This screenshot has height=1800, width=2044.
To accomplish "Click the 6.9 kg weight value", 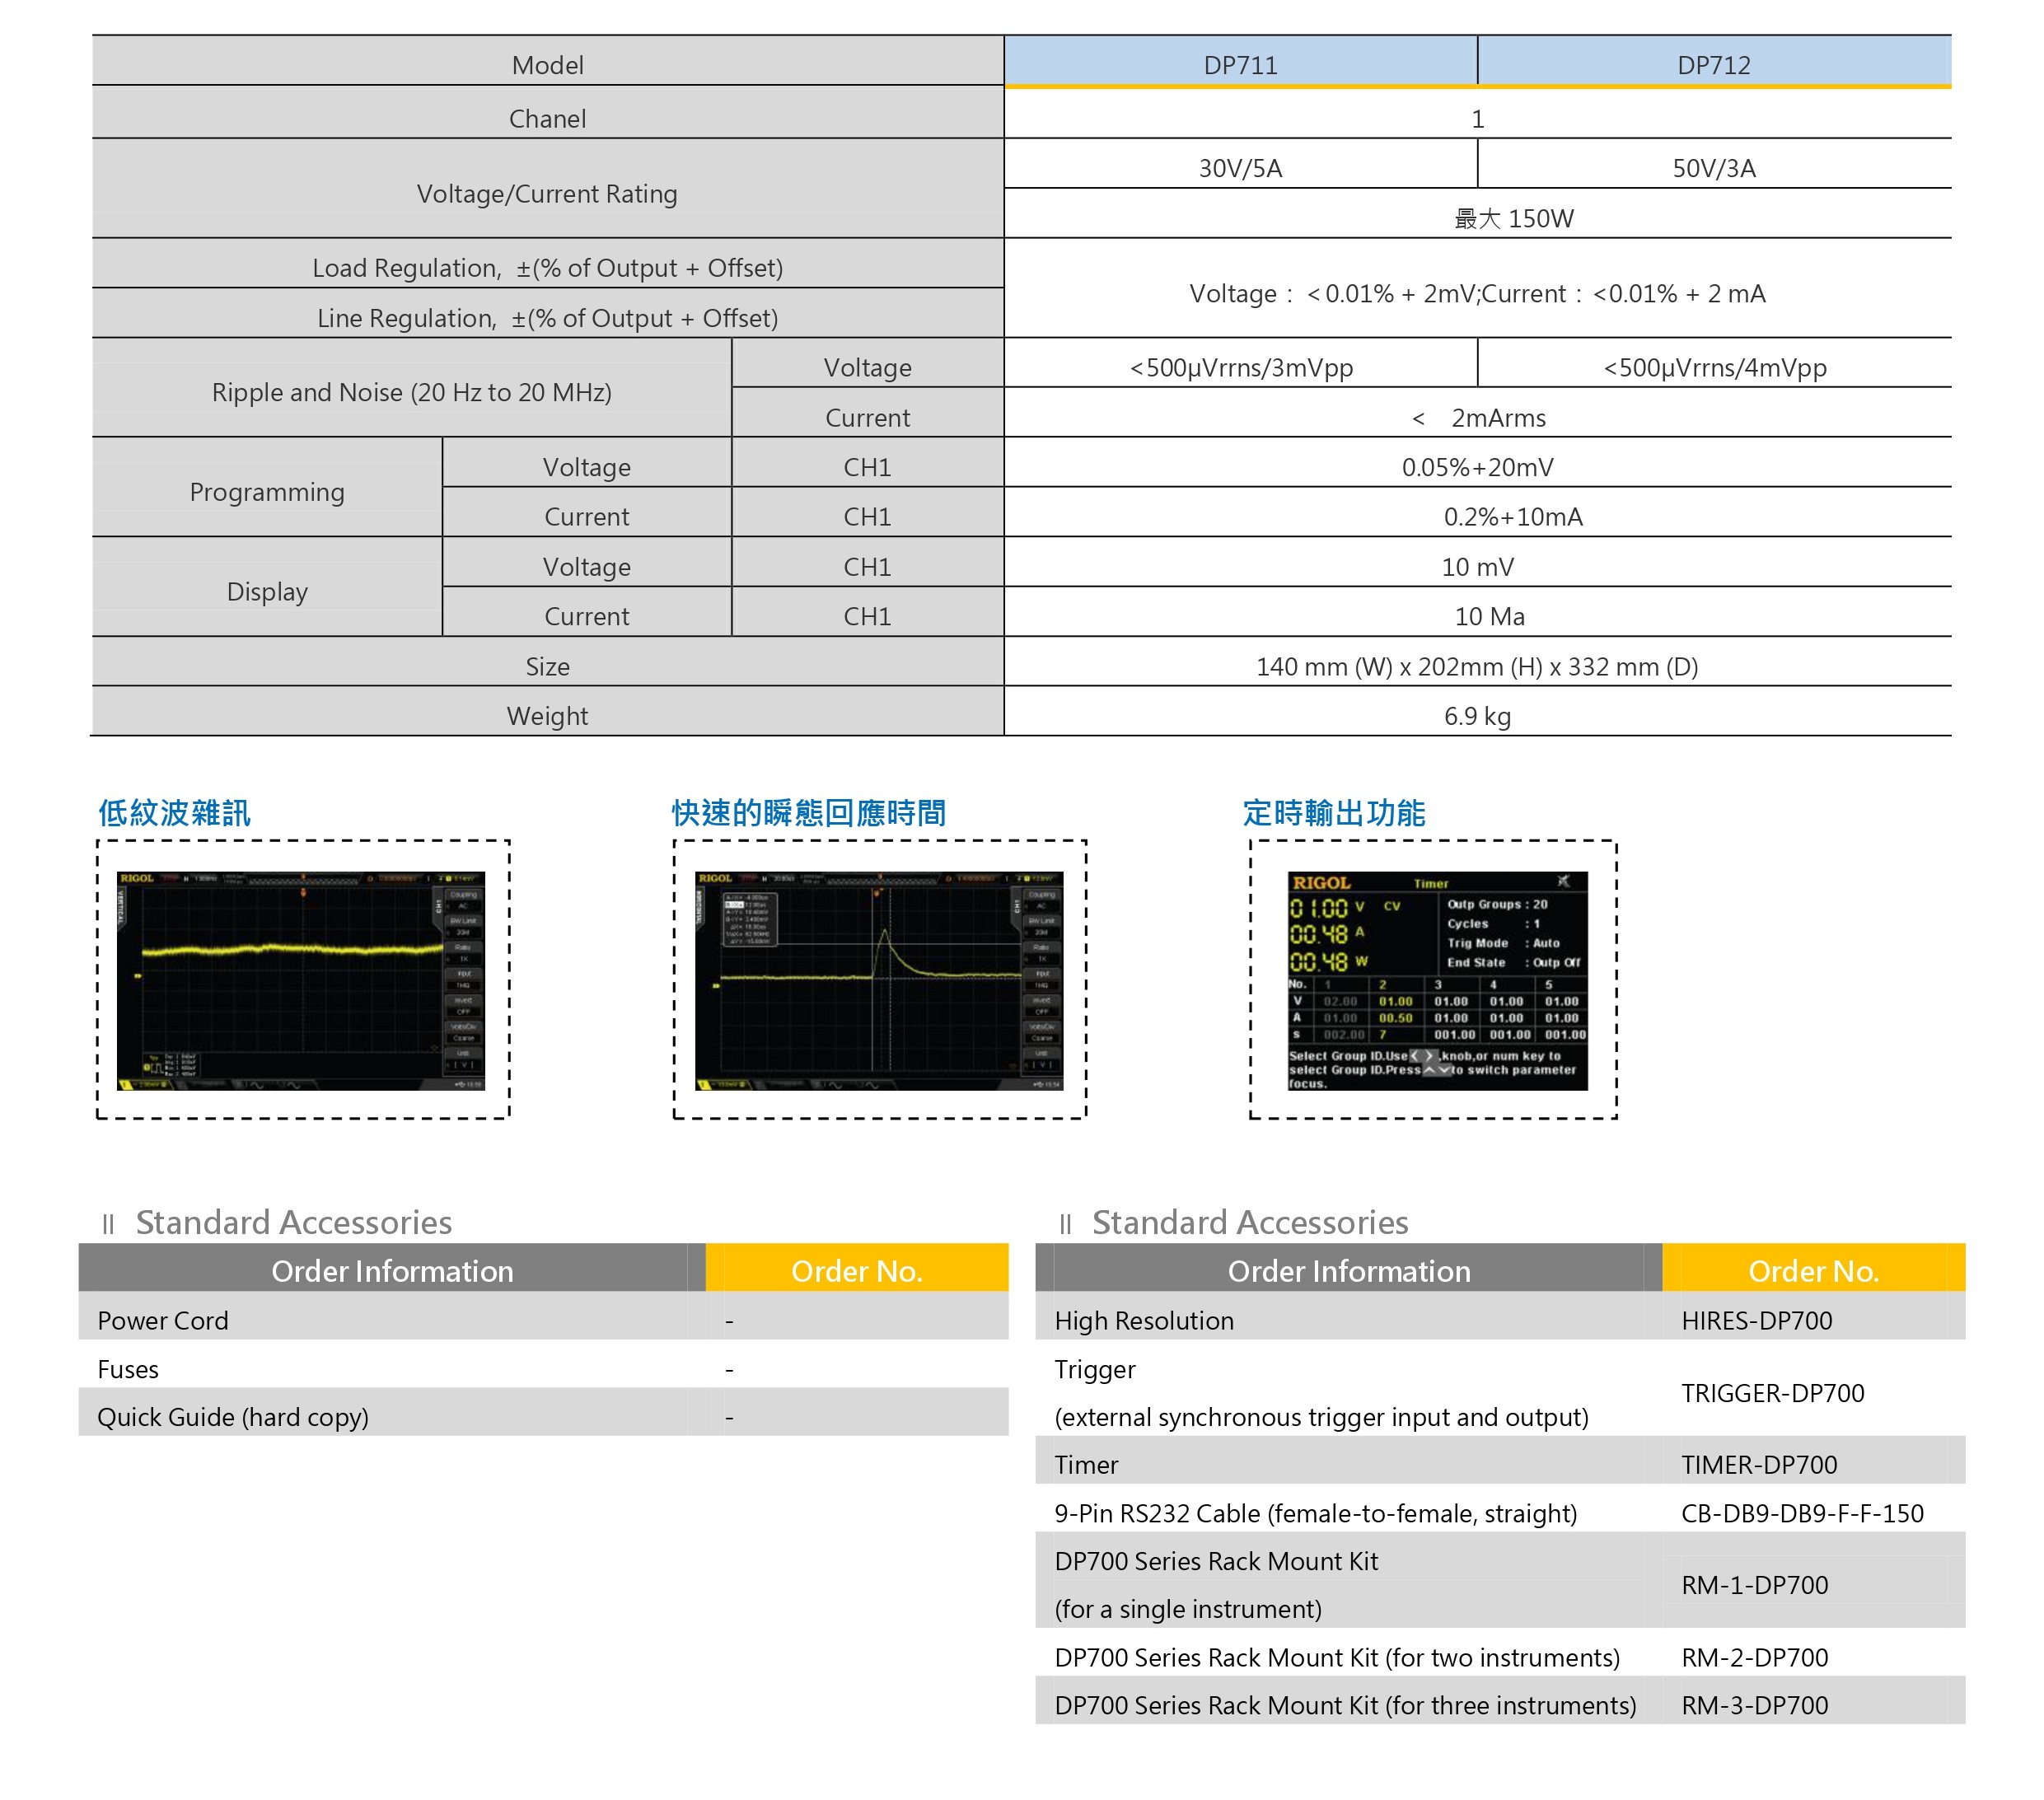I will point(1477,716).
